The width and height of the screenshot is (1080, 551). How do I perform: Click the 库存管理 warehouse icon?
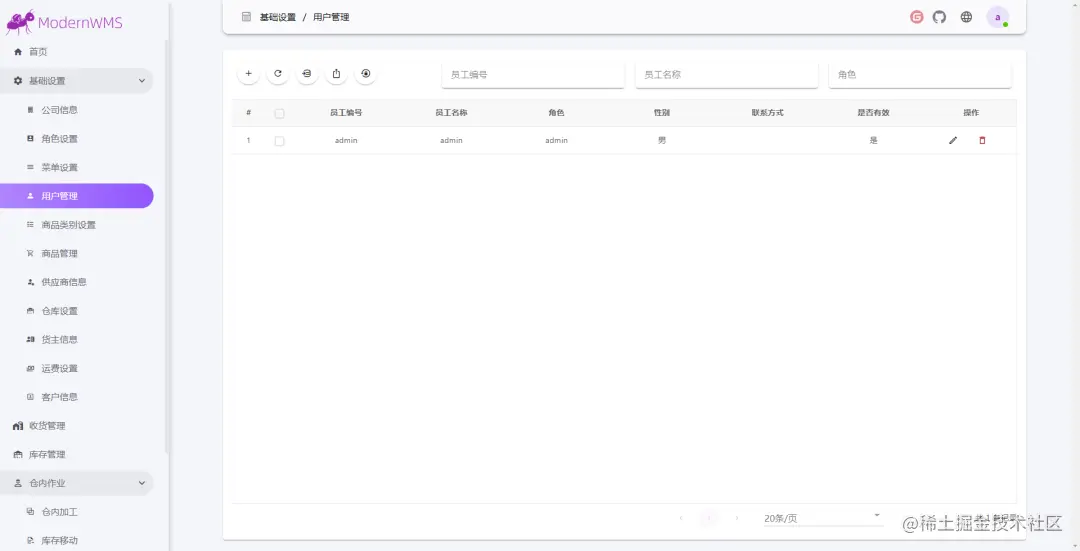18,455
